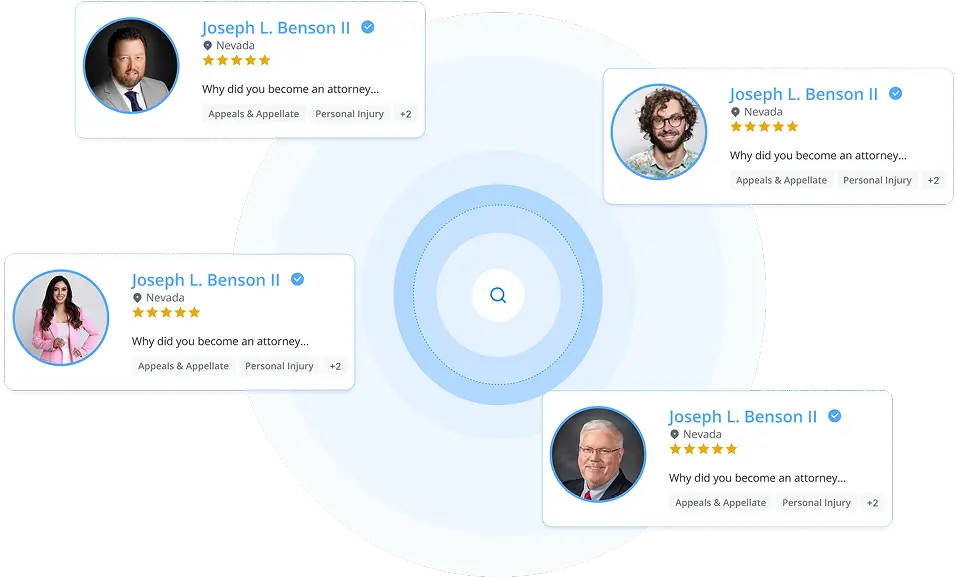
Task: Open Joseph L. Benson II name link beside the white-haired man
Action: coord(742,417)
